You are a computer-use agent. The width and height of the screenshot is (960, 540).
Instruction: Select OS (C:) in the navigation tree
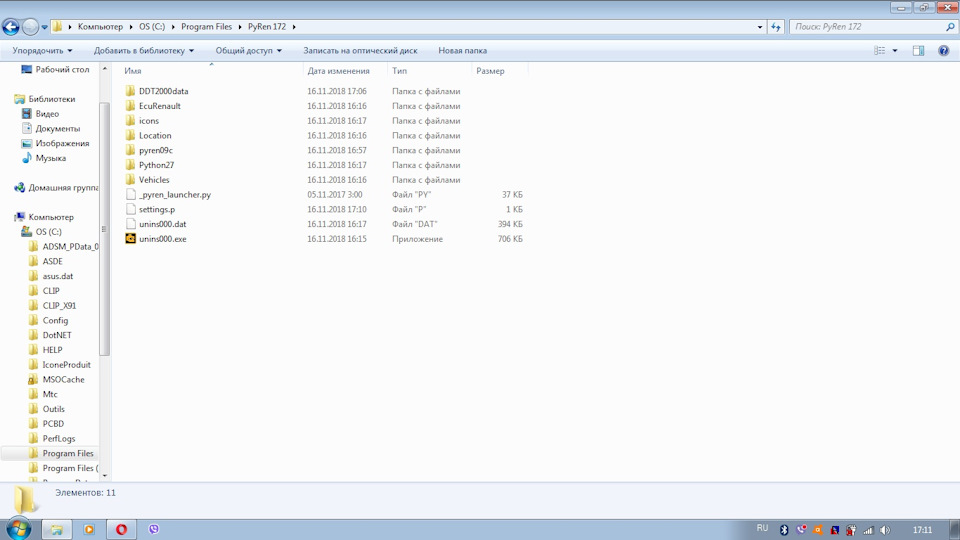tap(48, 232)
